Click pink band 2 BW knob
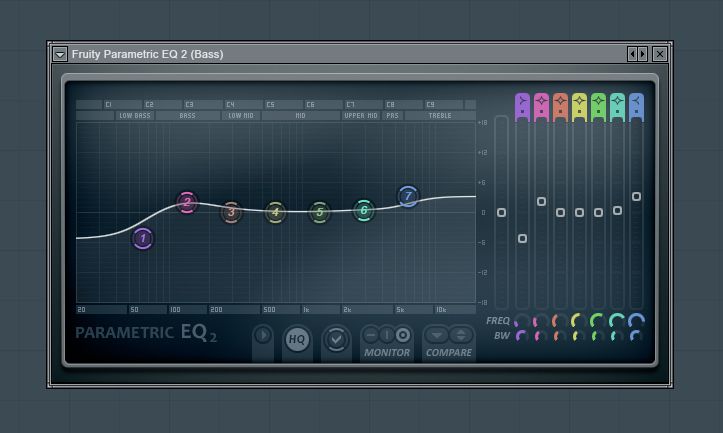The image size is (723, 433). click(540, 336)
